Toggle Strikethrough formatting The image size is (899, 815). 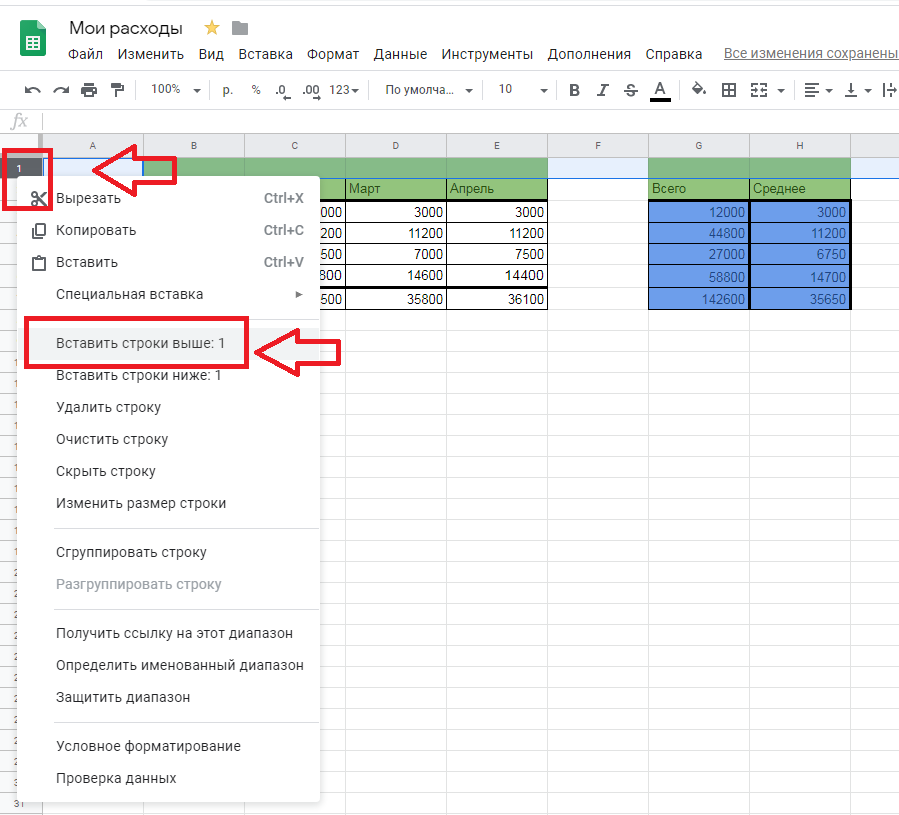coord(631,90)
